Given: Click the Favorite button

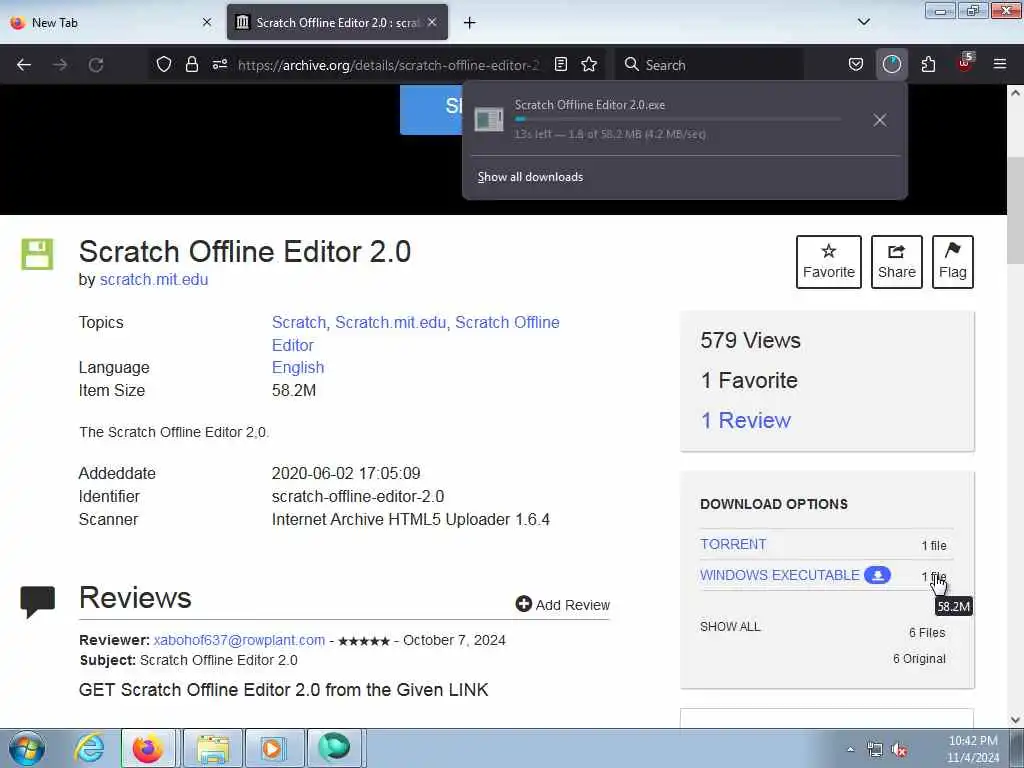Looking at the screenshot, I should tap(829, 262).
